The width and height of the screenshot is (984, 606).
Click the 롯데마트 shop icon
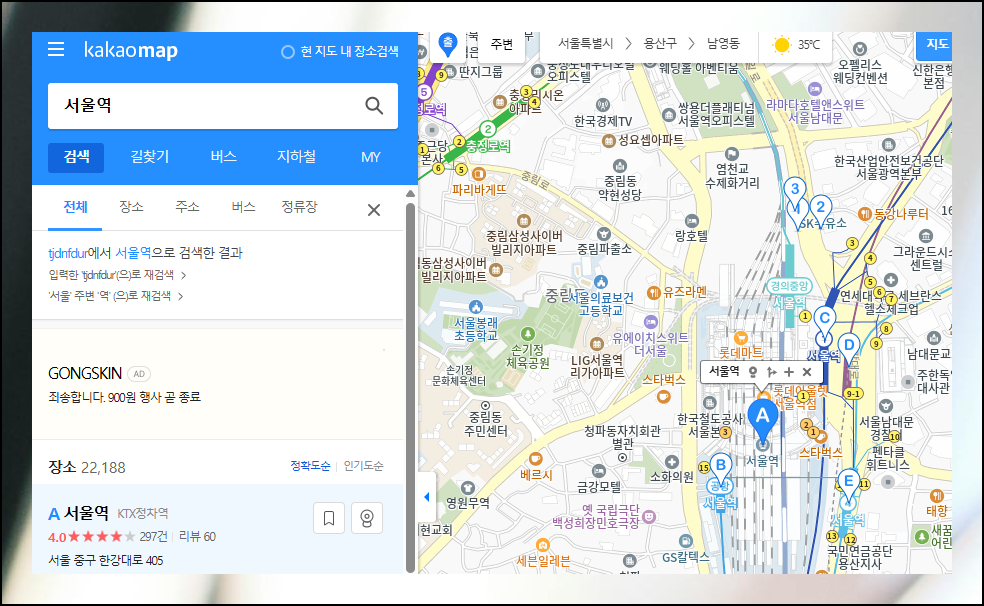click(741, 338)
